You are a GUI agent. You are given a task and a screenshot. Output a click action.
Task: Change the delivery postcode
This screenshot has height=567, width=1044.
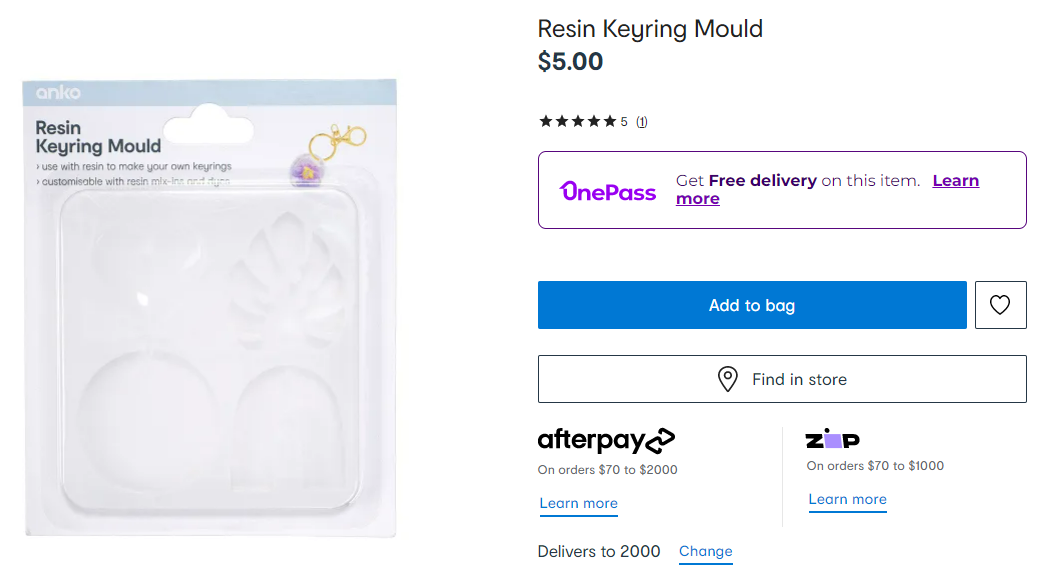pyautogui.click(x=705, y=551)
